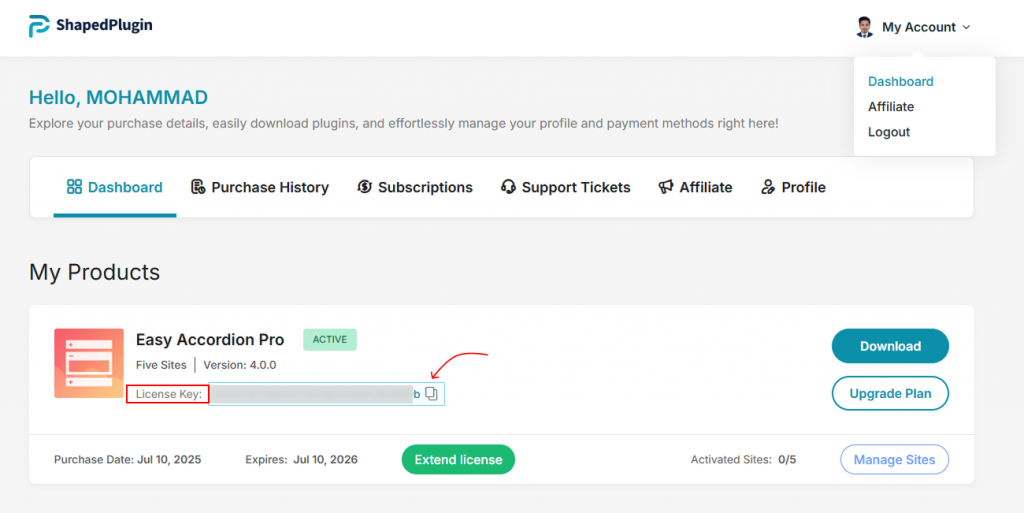The image size is (1024, 513).
Task: Click the Dashboard grid icon
Action: point(74,187)
